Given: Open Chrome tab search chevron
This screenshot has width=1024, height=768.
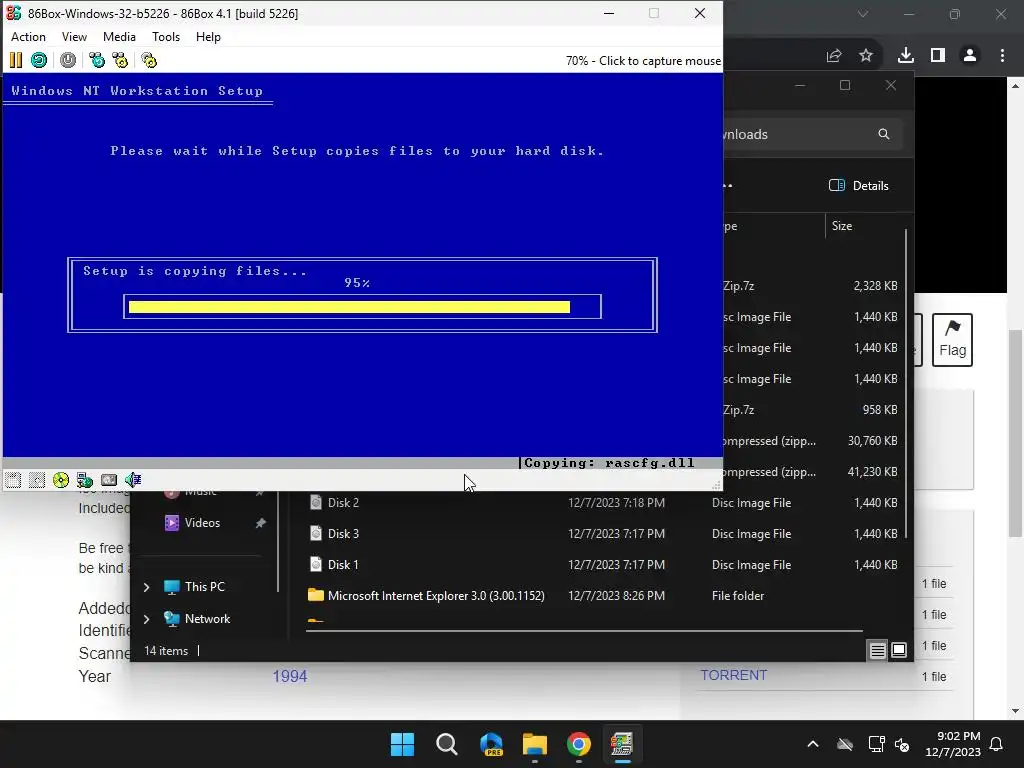Looking at the screenshot, I should [863, 14].
